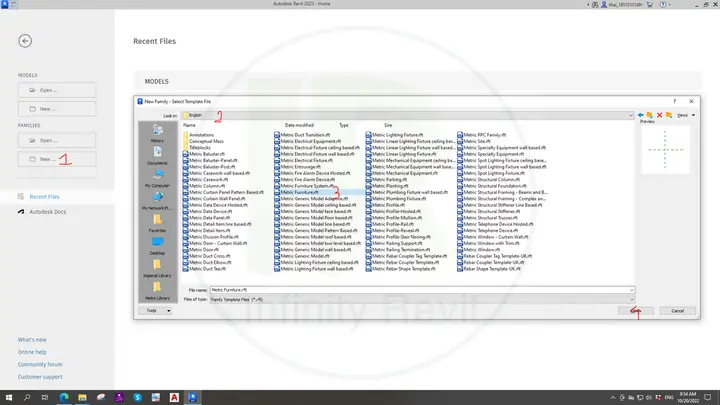Expand the Look in folder dropdown
Image resolution: width=720 pixels, height=405 pixels.
pyautogui.click(x=631, y=115)
